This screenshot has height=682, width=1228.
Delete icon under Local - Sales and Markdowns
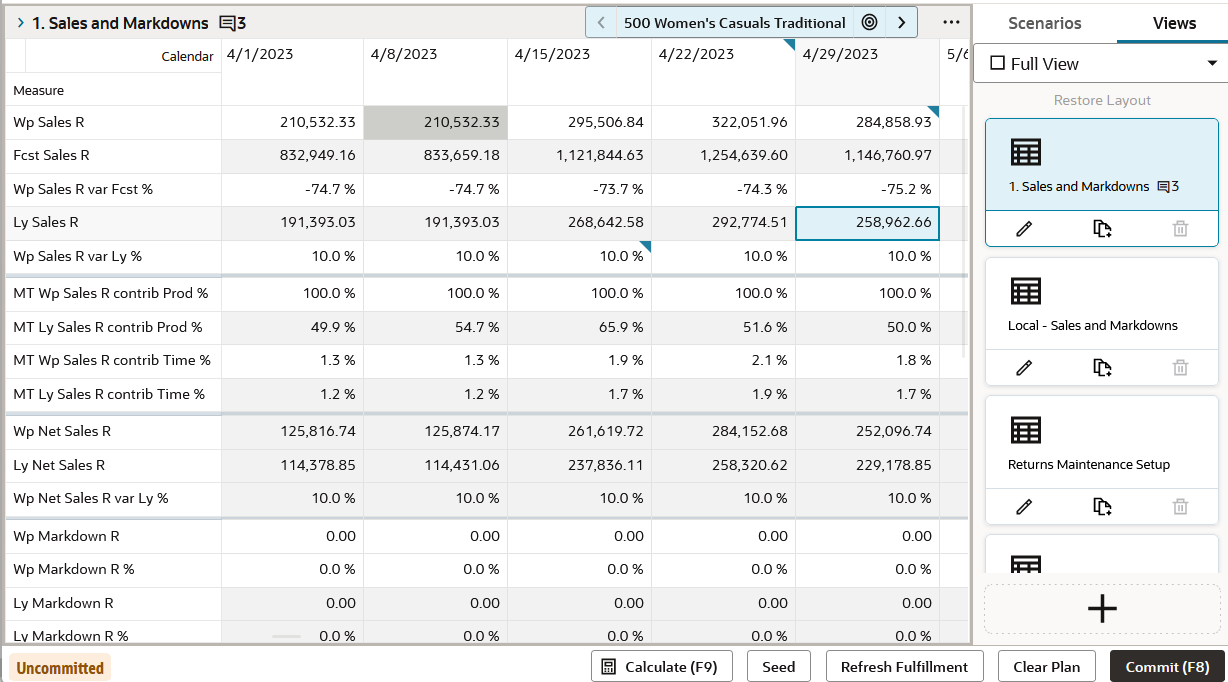(1180, 368)
